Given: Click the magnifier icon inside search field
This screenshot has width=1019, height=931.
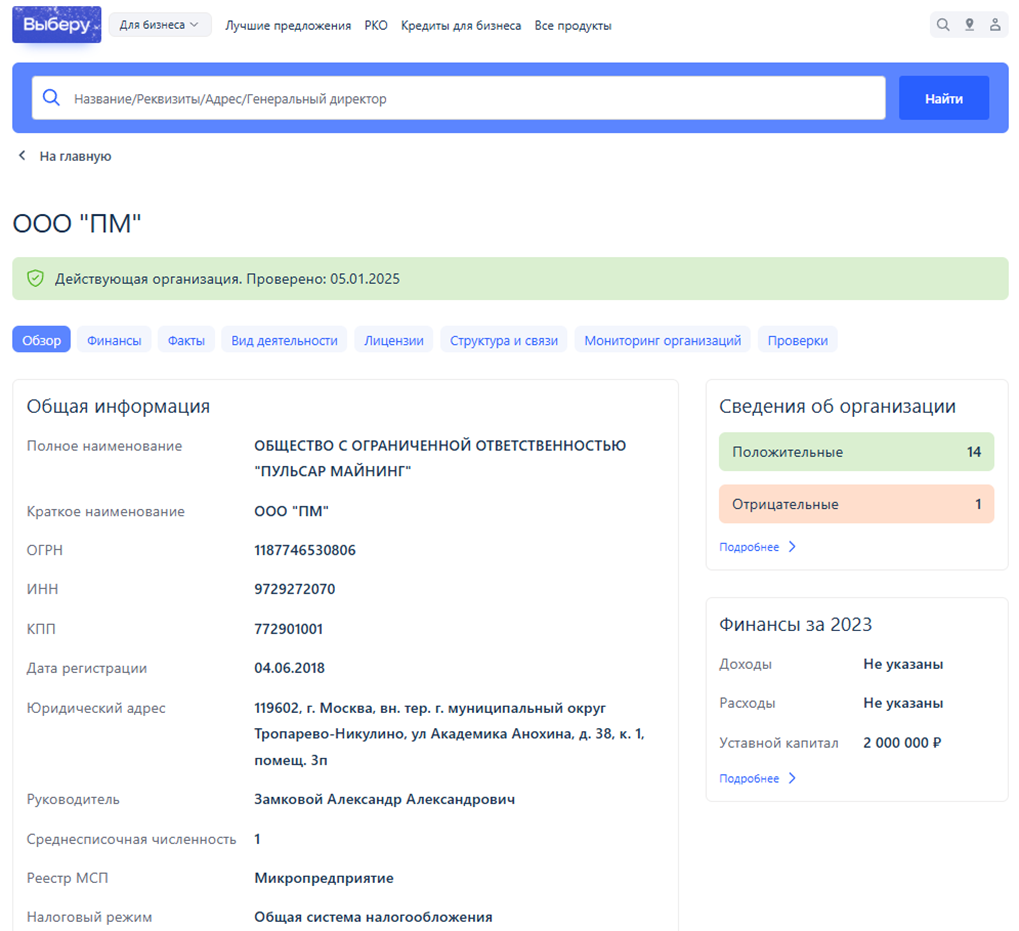Looking at the screenshot, I should [x=51, y=98].
